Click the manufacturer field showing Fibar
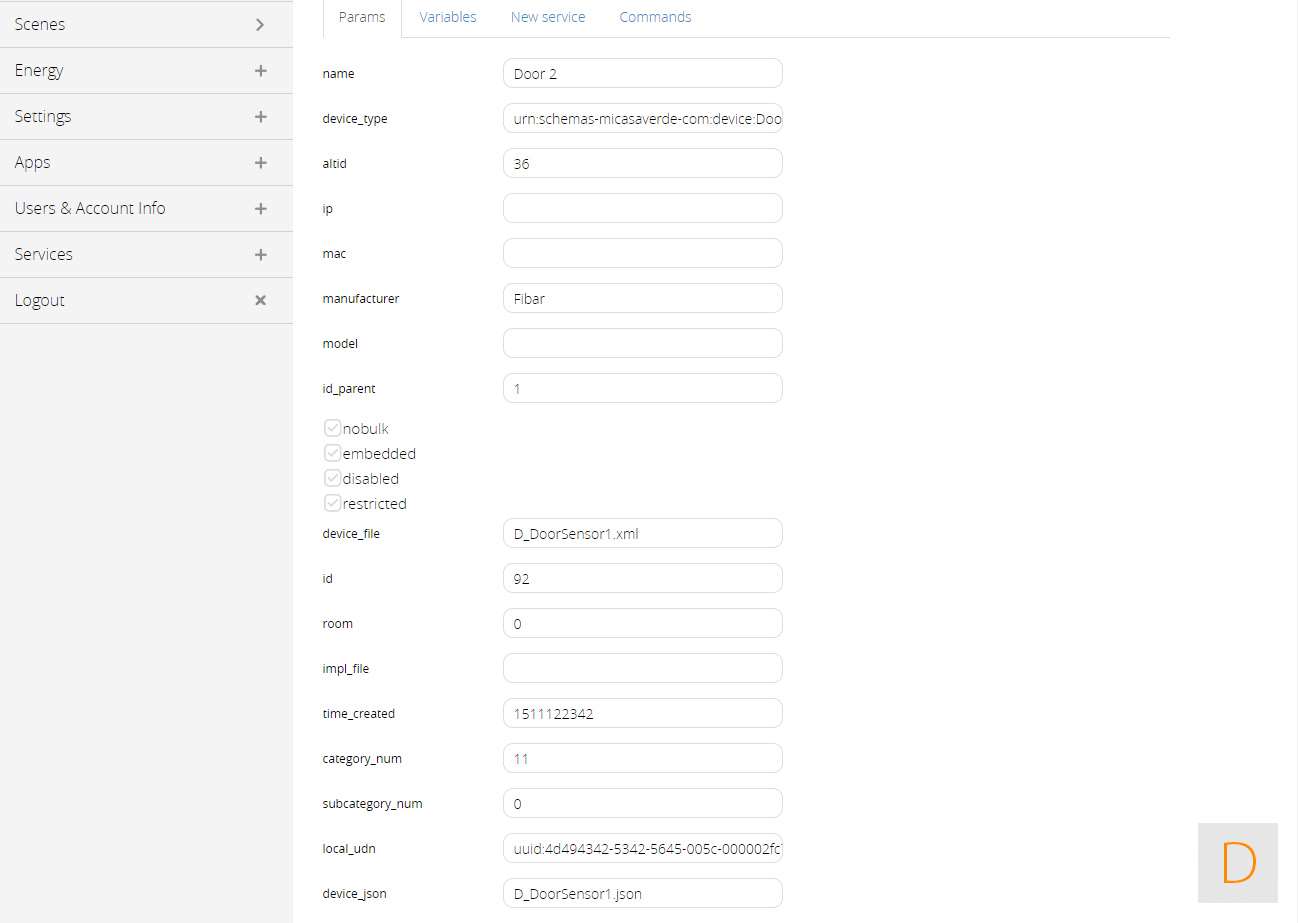The height and width of the screenshot is (923, 1298). [642, 298]
